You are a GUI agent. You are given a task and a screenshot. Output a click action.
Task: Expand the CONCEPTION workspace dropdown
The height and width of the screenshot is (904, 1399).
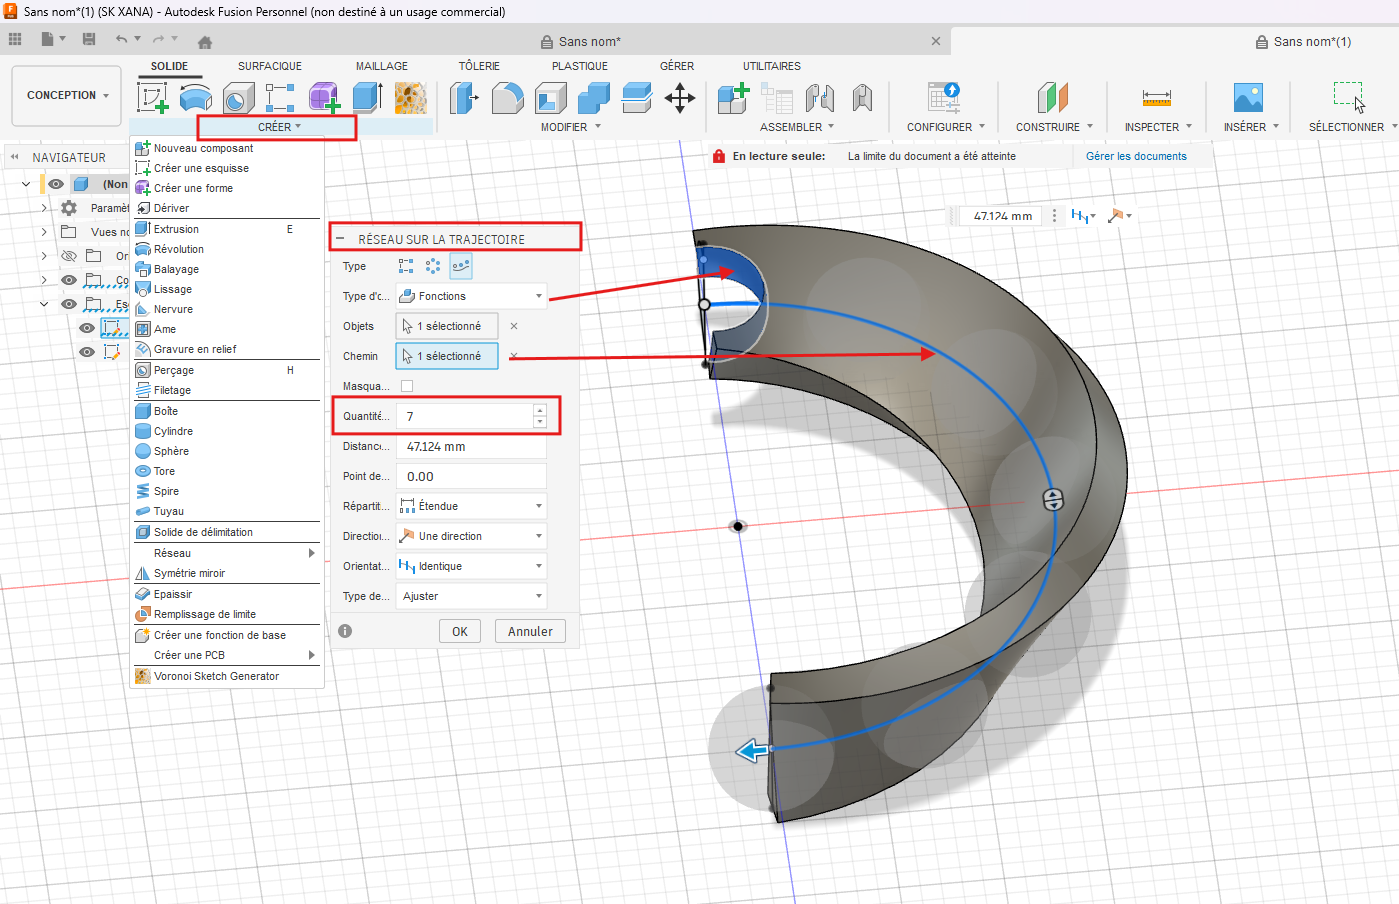pos(67,96)
